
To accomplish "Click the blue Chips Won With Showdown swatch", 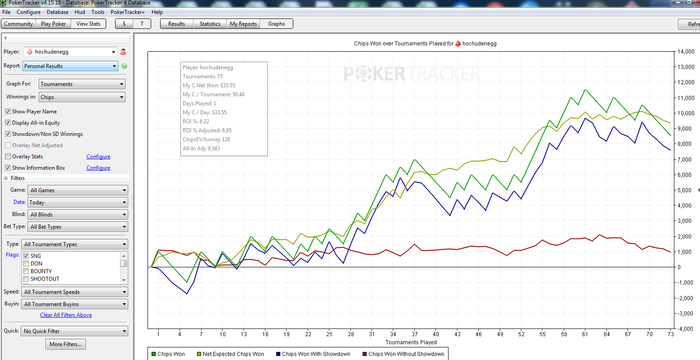I will coord(278,354).
